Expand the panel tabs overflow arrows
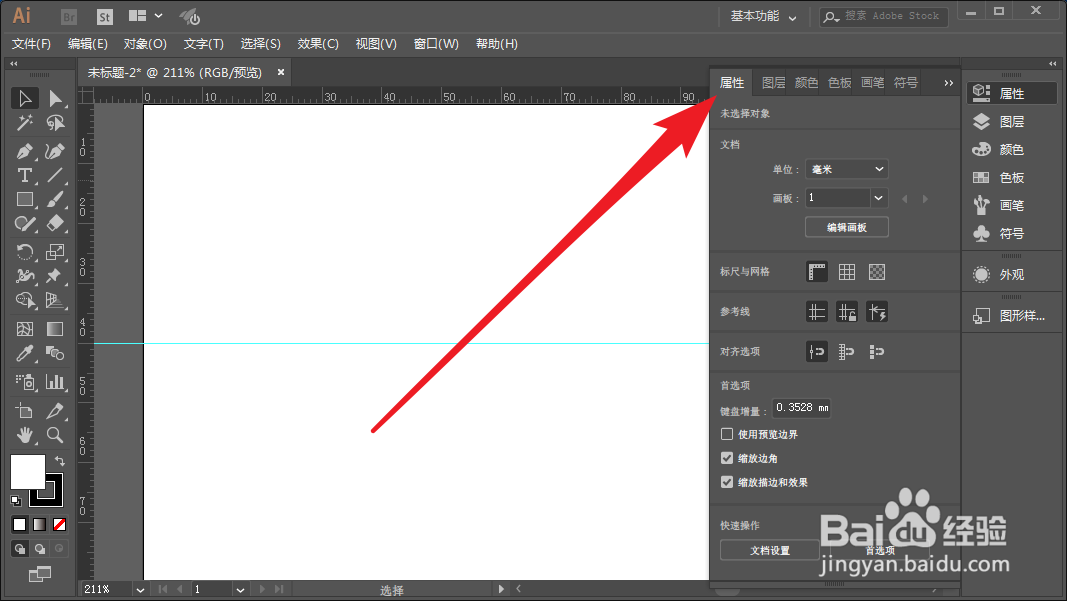This screenshot has height=601, width=1067. [948, 83]
